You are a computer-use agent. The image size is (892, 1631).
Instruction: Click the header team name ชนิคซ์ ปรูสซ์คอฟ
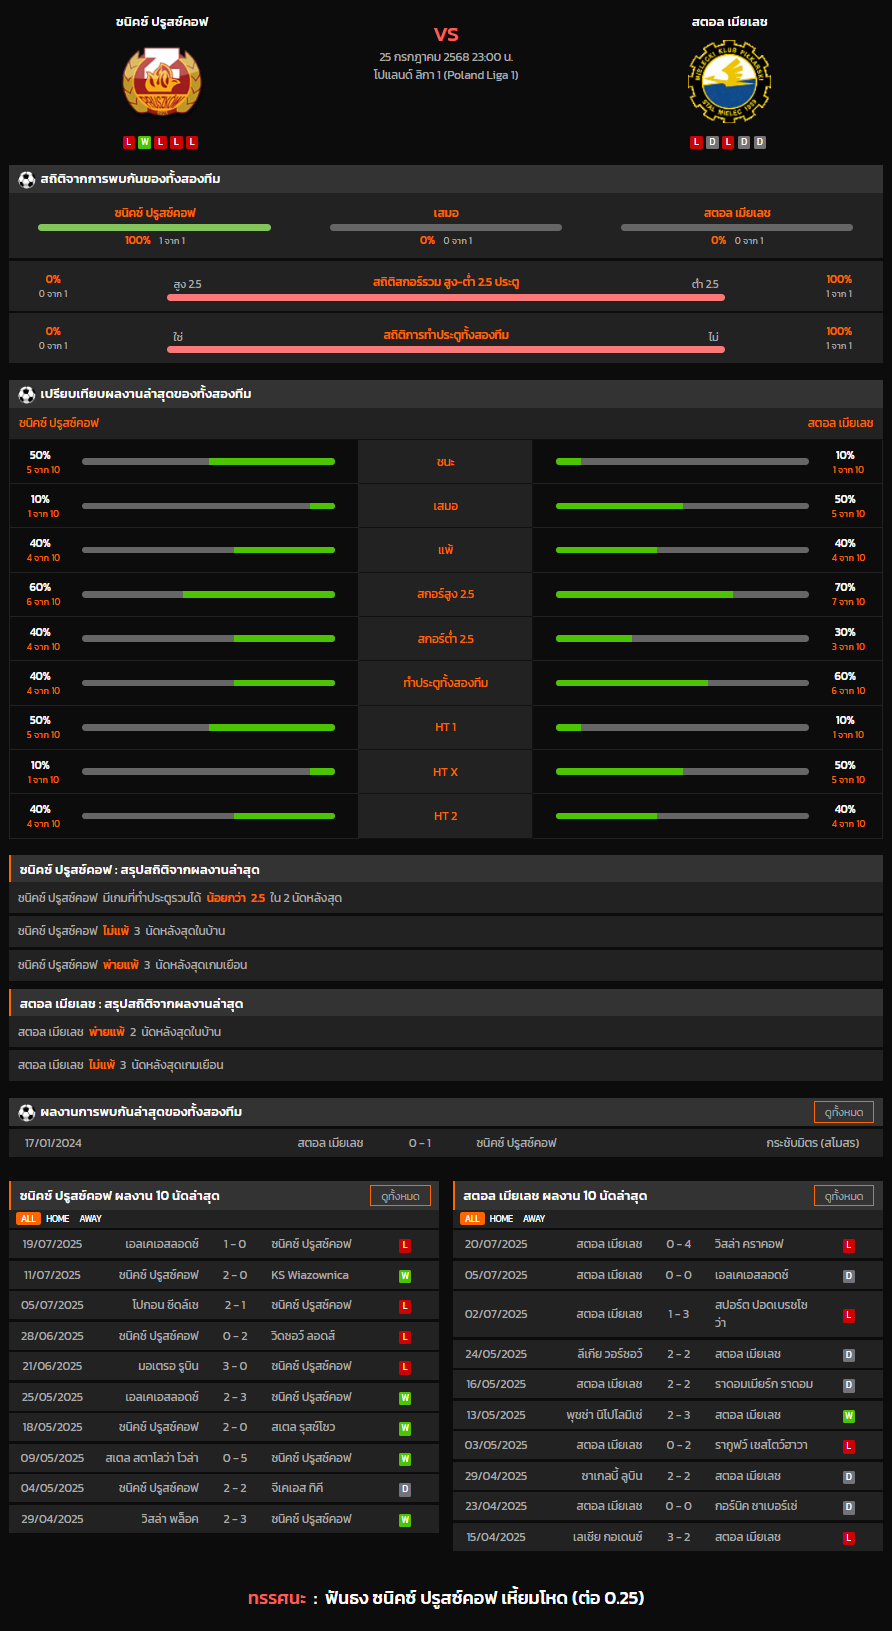[162, 22]
